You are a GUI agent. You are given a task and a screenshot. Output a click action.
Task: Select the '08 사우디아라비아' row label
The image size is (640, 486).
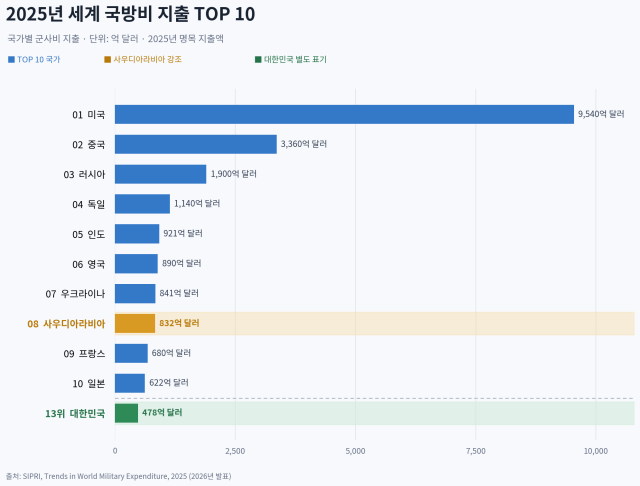click(66, 324)
